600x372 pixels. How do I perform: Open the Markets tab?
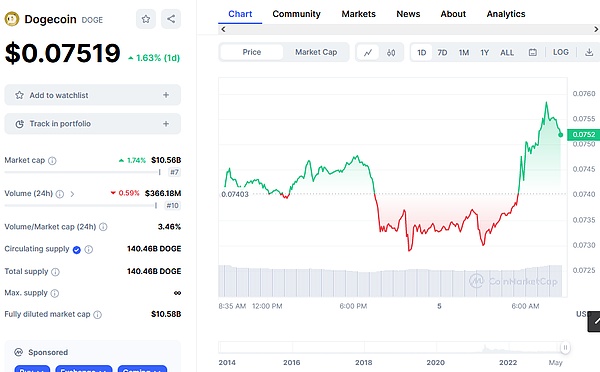tap(359, 14)
